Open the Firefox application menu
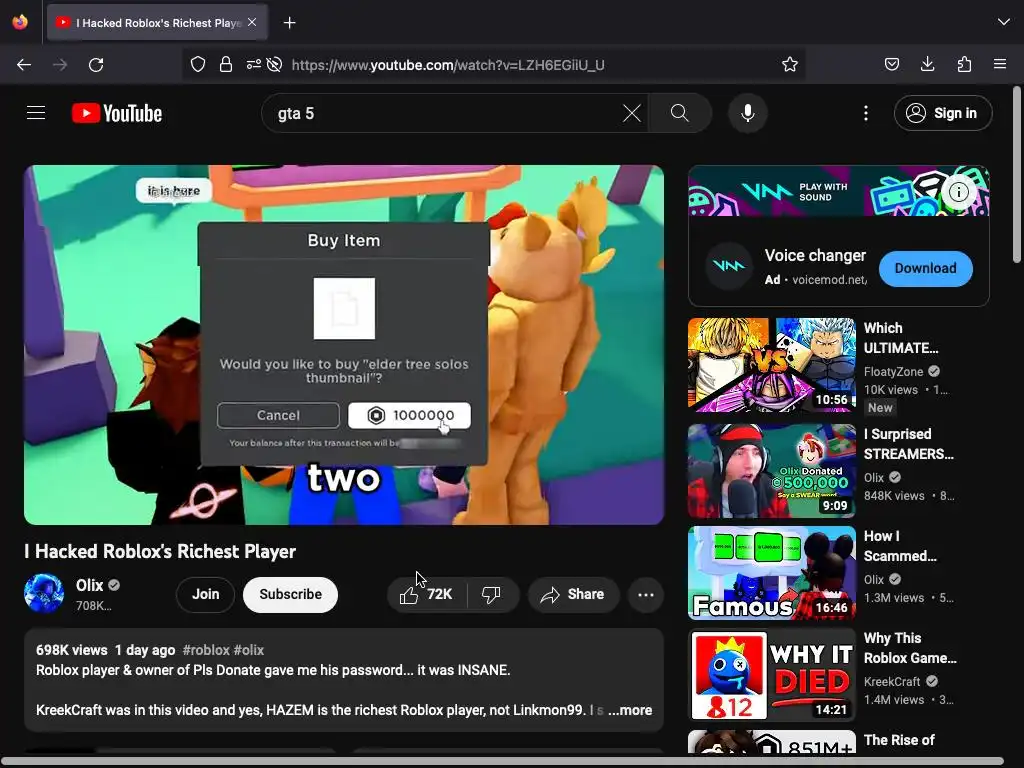The image size is (1024, 768). pos(1000,64)
